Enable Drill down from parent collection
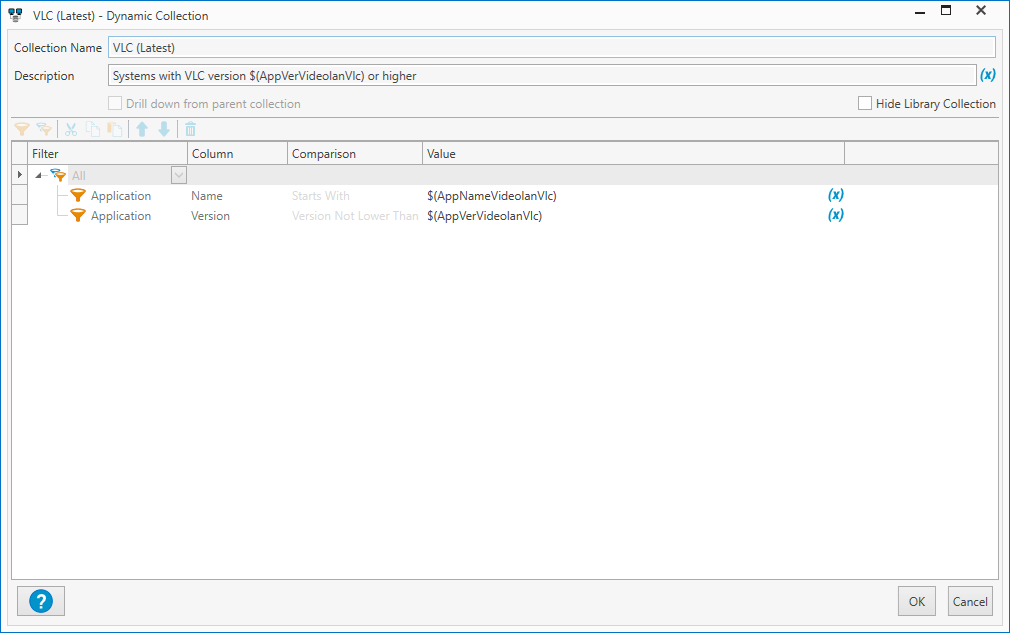Image resolution: width=1010 pixels, height=633 pixels. pyautogui.click(x=115, y=103)
